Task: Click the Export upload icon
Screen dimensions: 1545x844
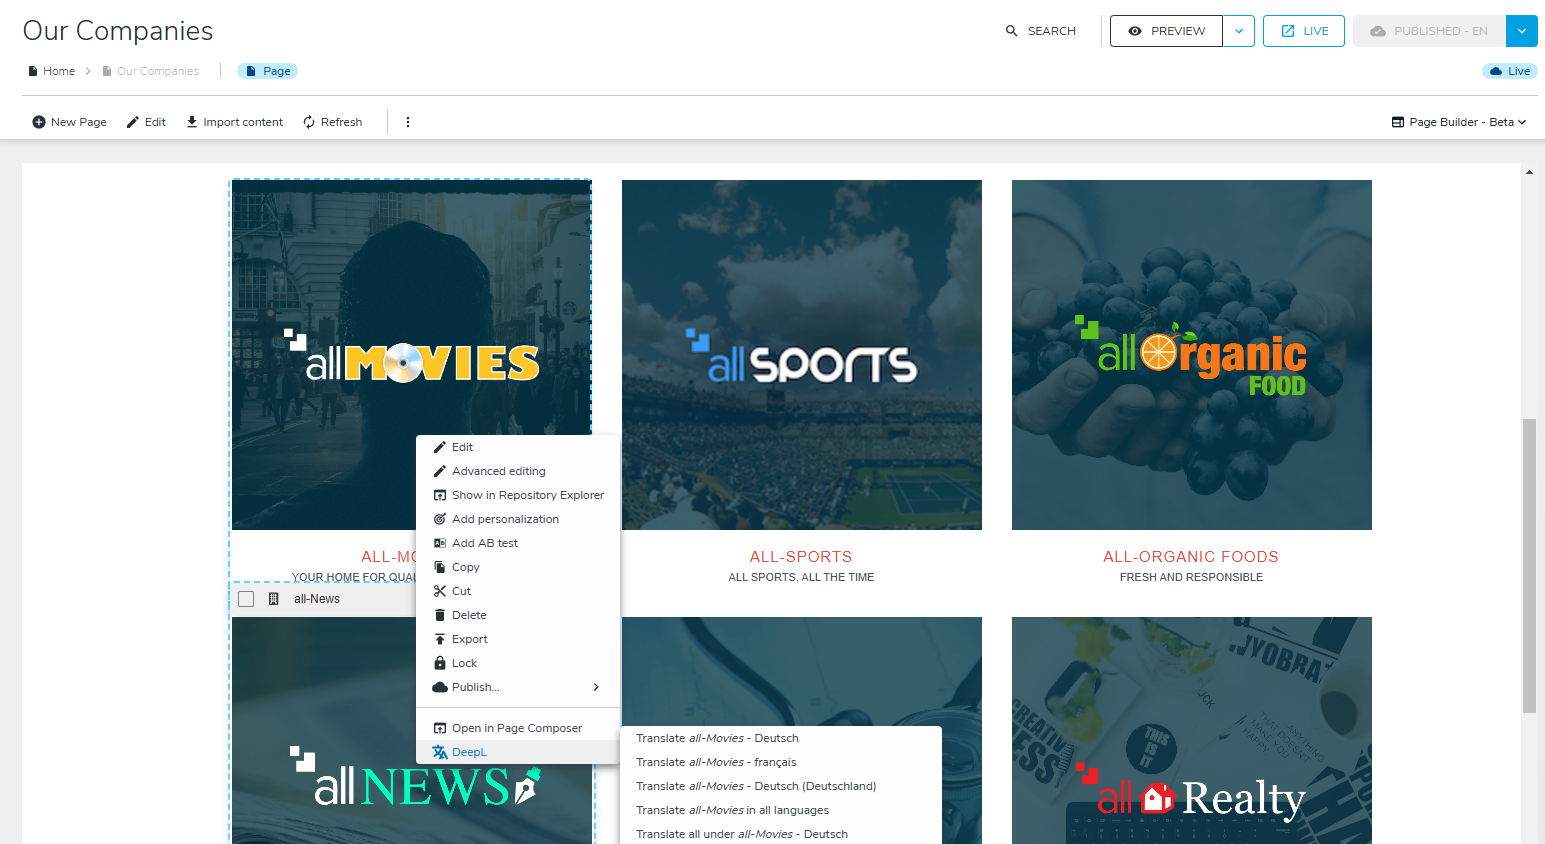Action: (440, 639)
